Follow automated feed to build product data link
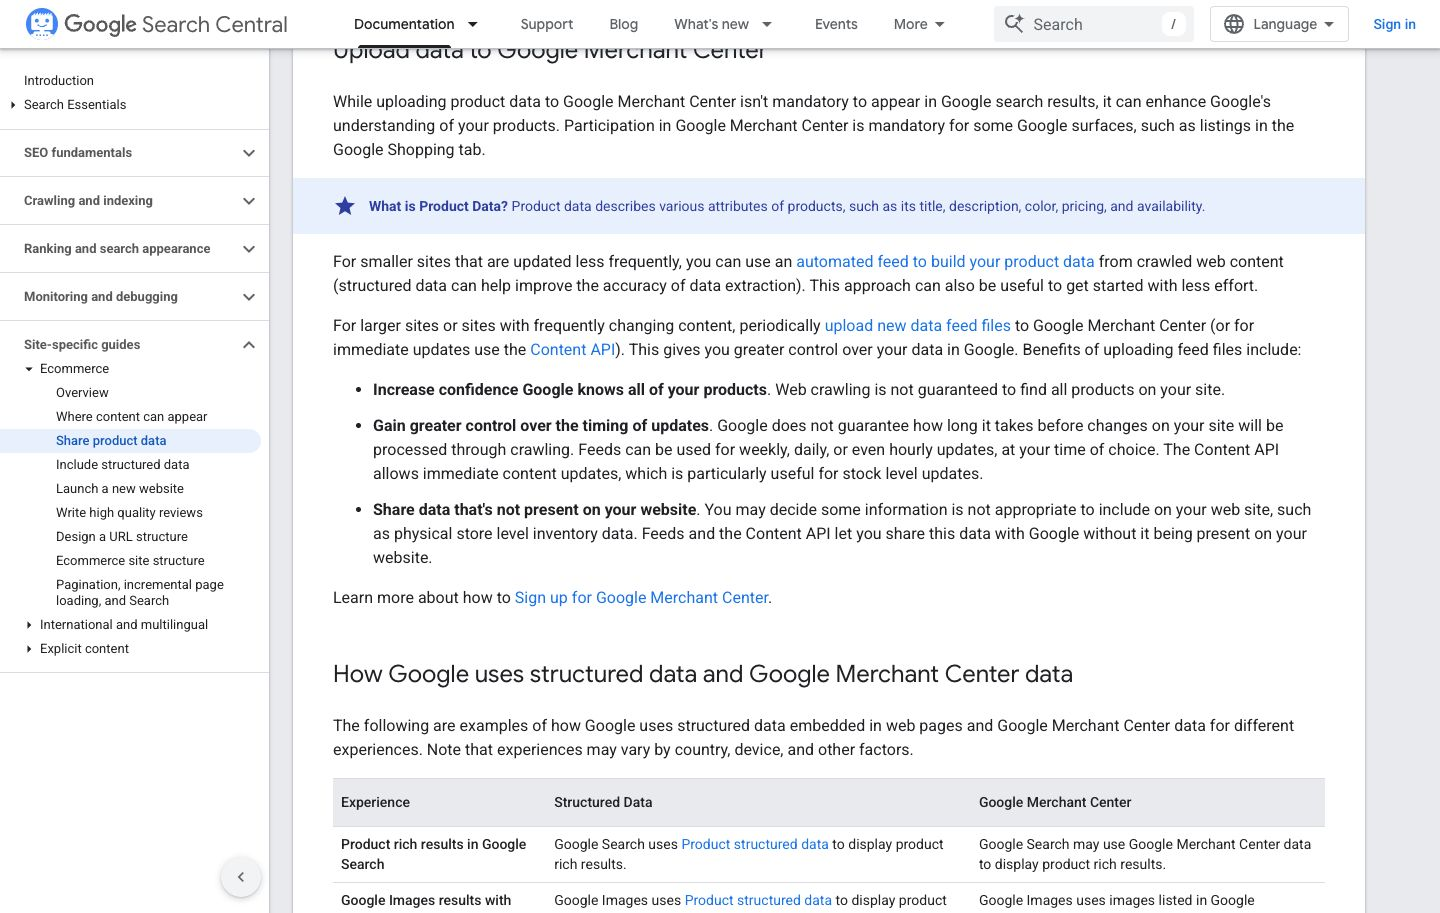 click(x=945, y=262)
